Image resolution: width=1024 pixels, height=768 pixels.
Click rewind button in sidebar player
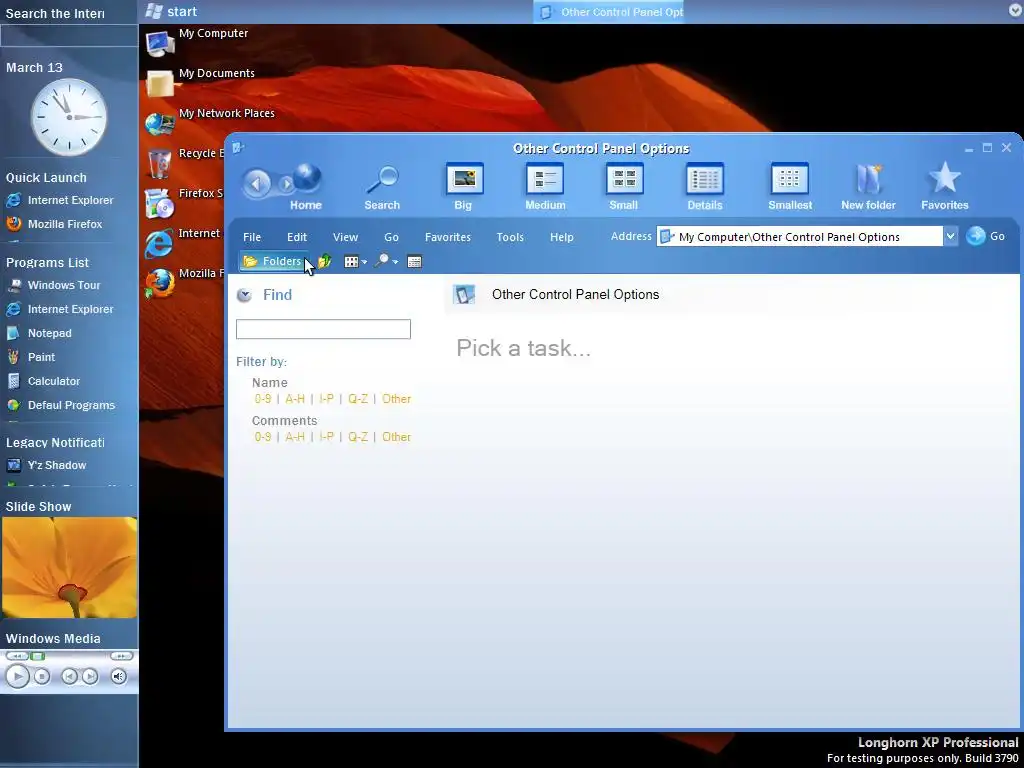(16, 656)
